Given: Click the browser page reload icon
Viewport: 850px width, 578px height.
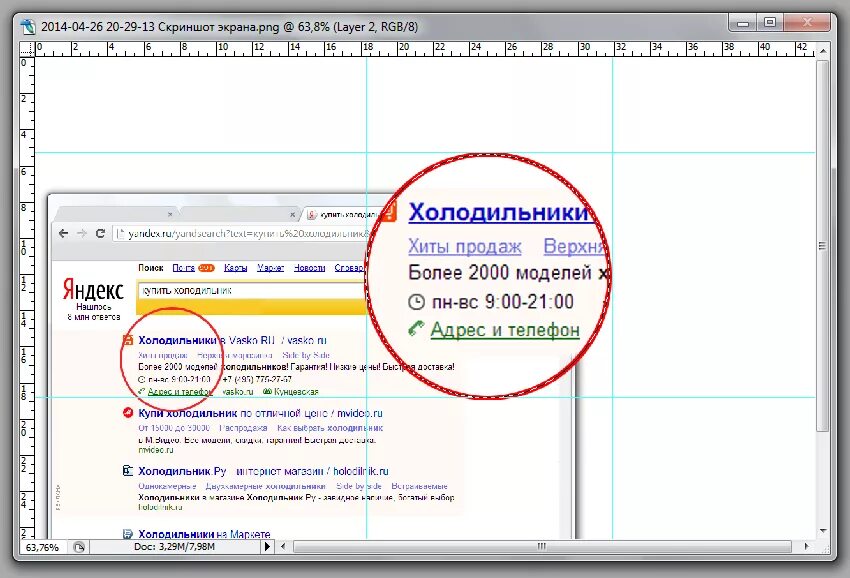Looking at the screenshot, I should (100, 233).
